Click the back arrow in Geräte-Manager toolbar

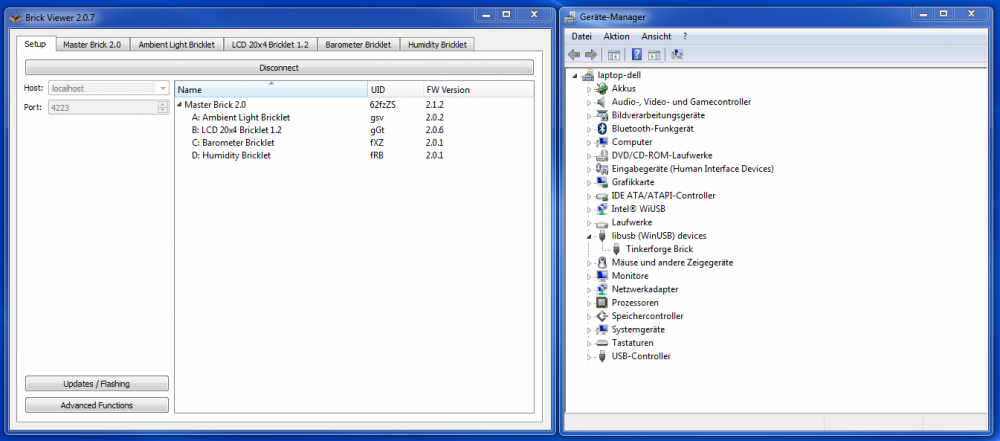coord(574,54)
